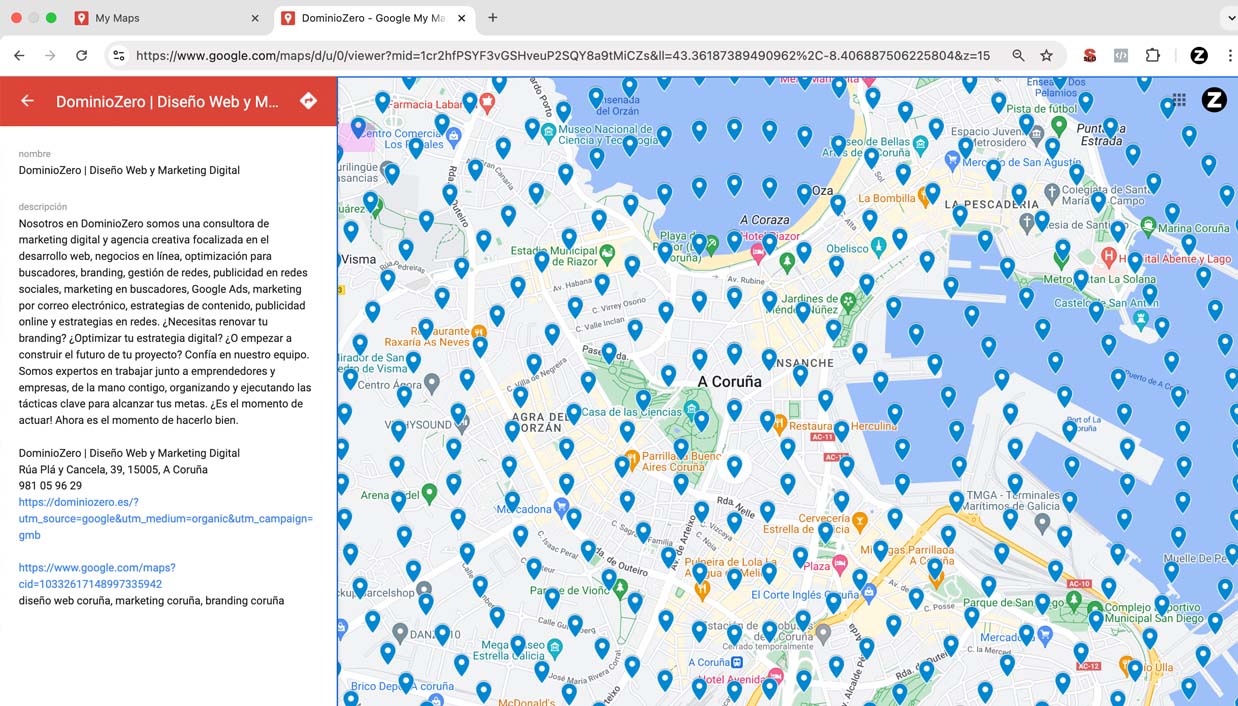Bookmark this page with the star icon
The image size is (1238, 706).
[x=1046, y=56]
